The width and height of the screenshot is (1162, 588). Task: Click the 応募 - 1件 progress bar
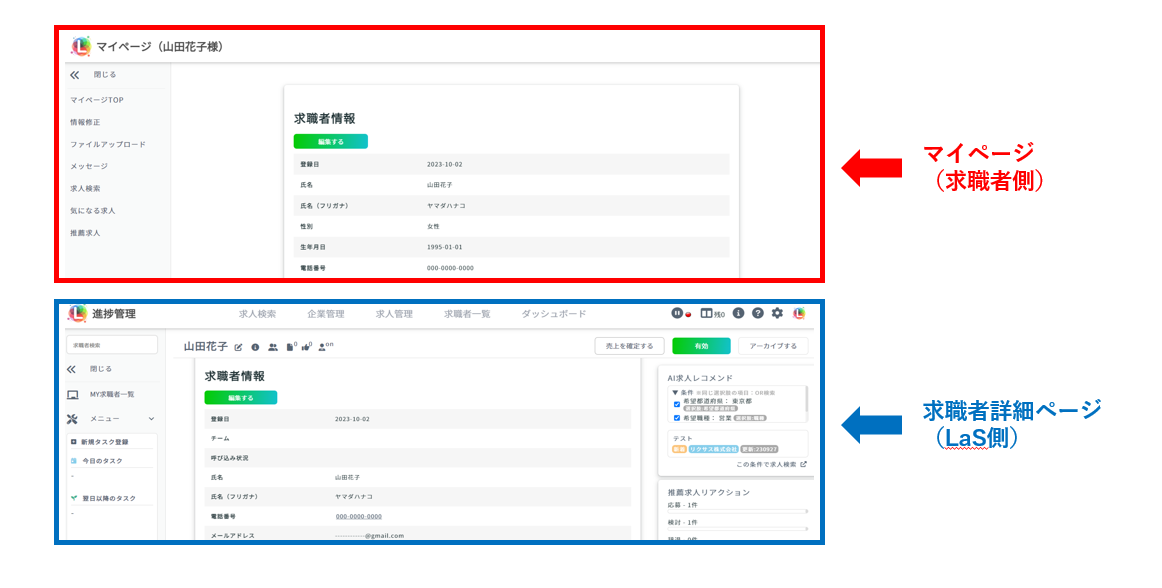(737, 512)
